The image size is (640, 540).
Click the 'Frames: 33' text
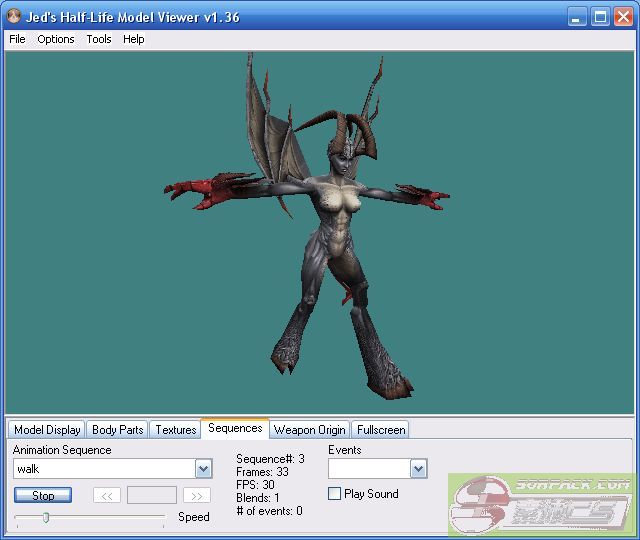(x=262, y=472)
